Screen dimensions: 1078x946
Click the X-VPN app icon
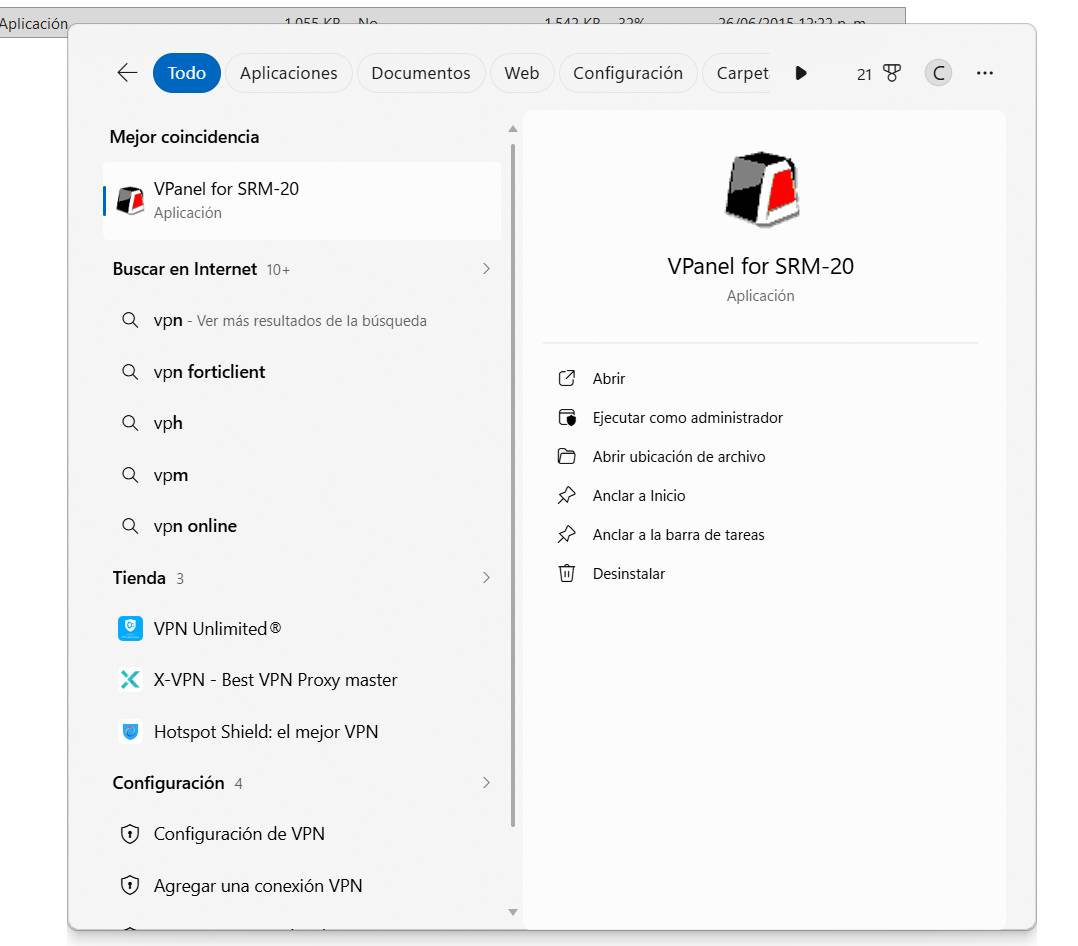click(130, 680)
